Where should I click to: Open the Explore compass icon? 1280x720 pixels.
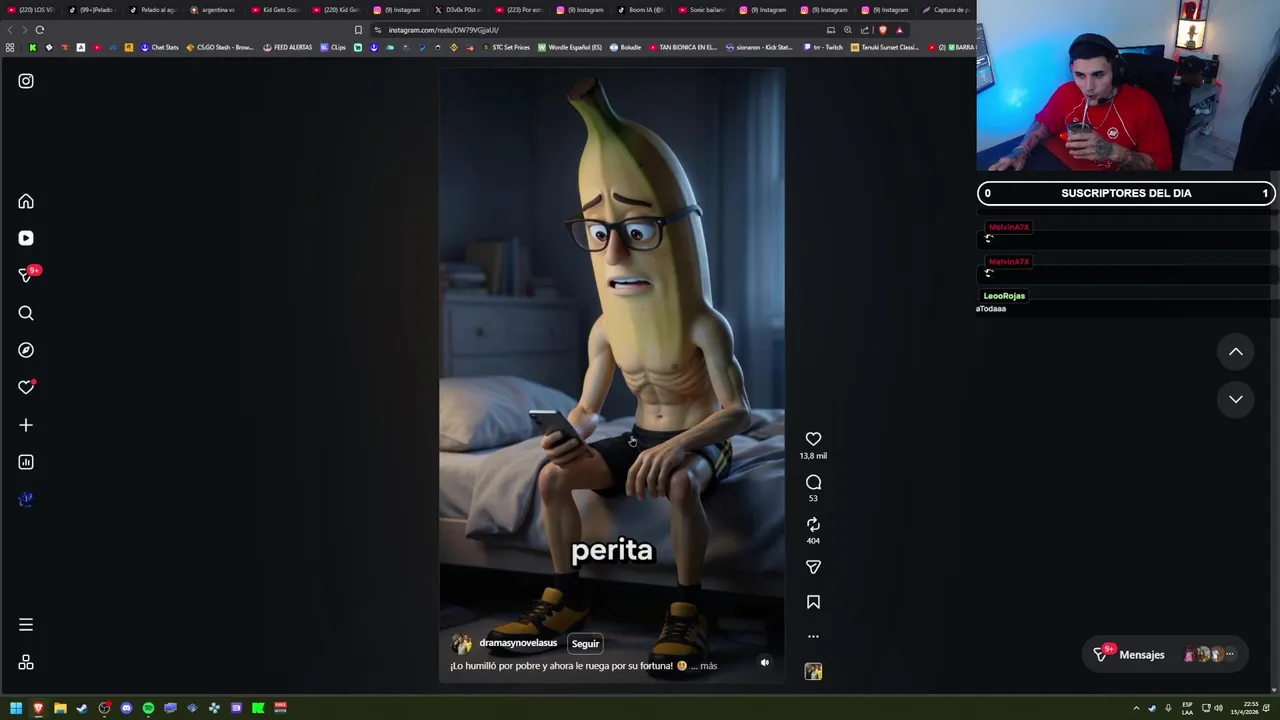point(26,350)
